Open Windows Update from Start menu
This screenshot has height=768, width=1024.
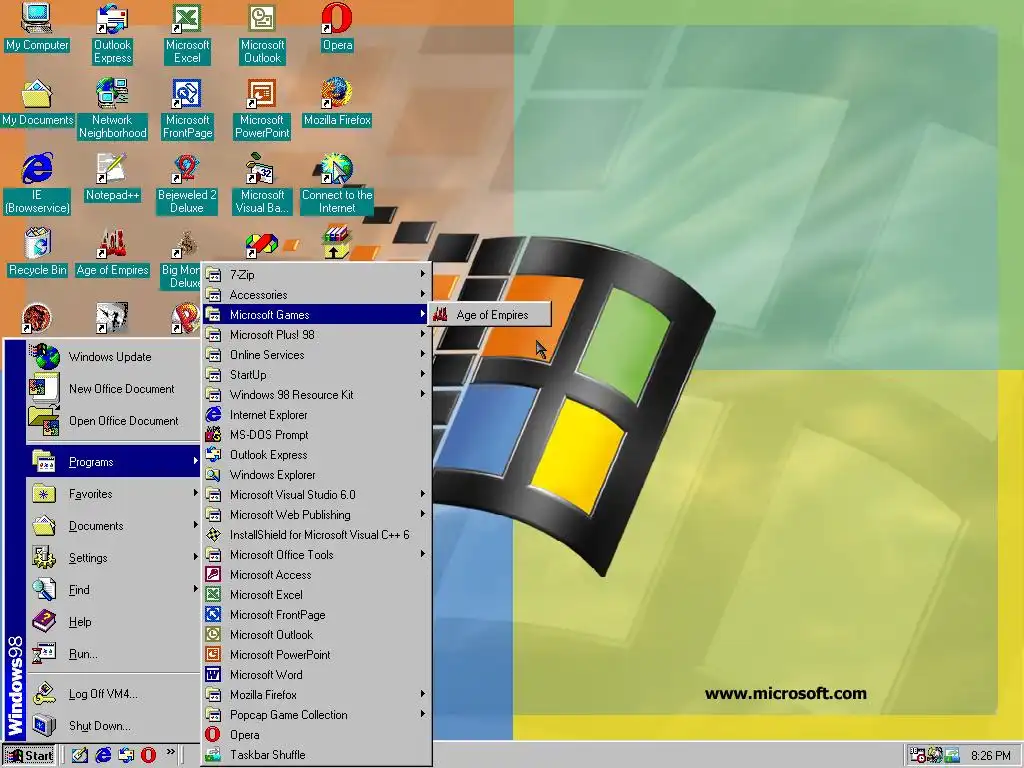[114, 357]
